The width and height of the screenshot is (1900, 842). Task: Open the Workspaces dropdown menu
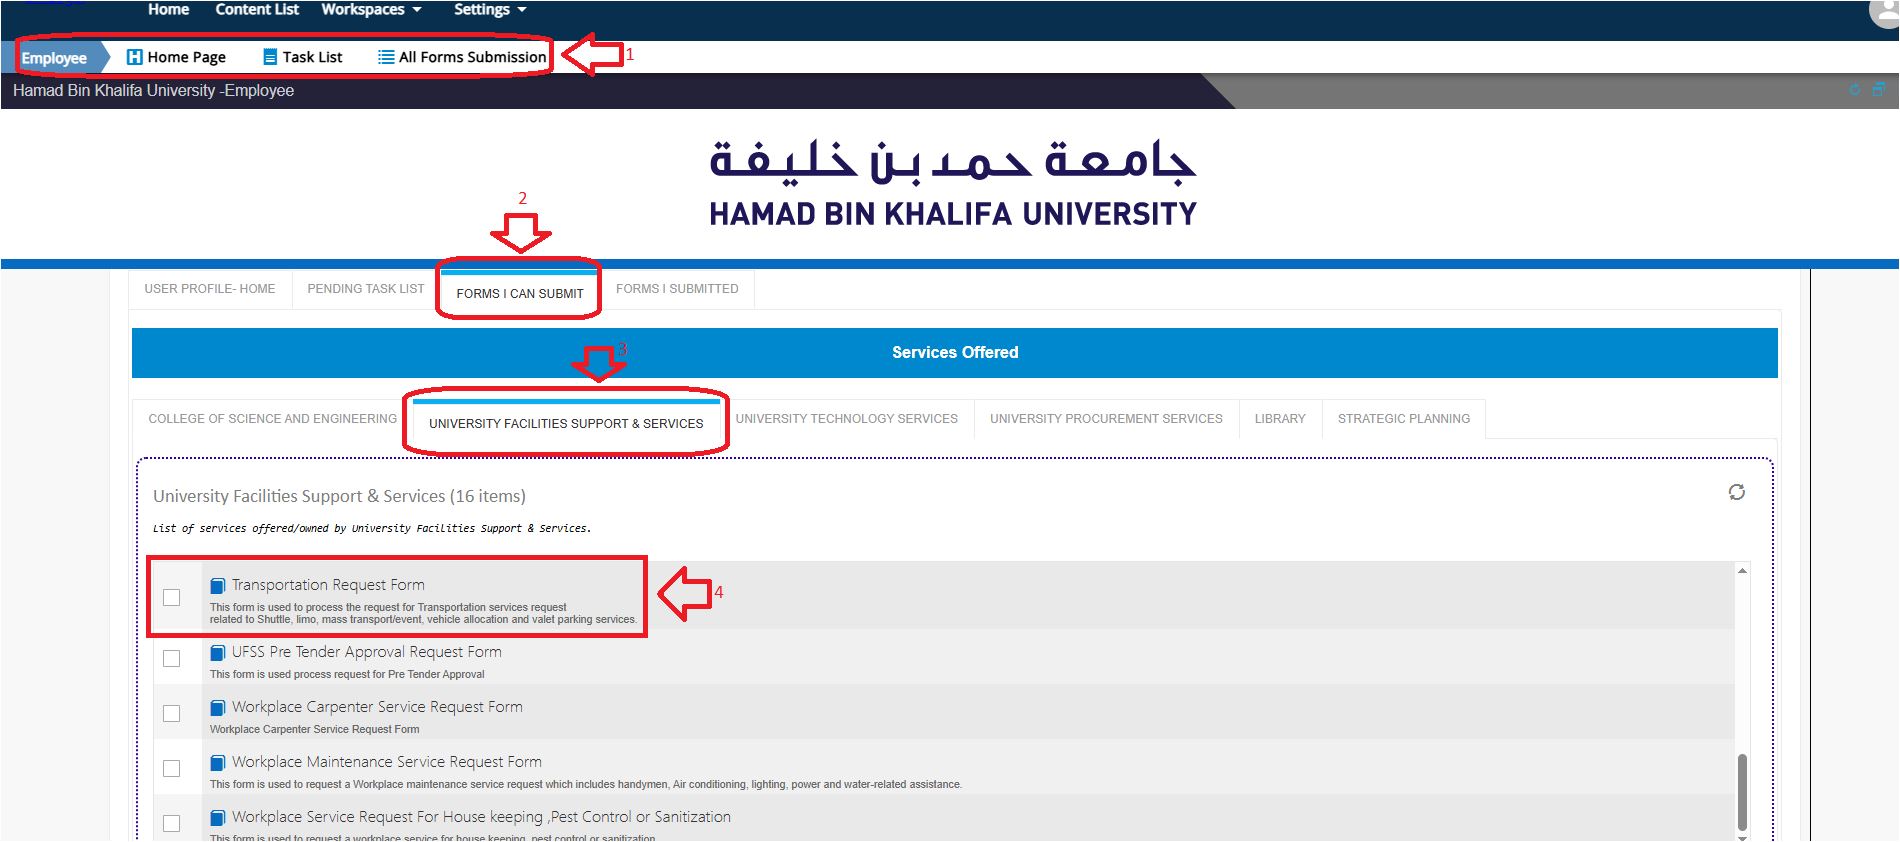tap(371, 10)
